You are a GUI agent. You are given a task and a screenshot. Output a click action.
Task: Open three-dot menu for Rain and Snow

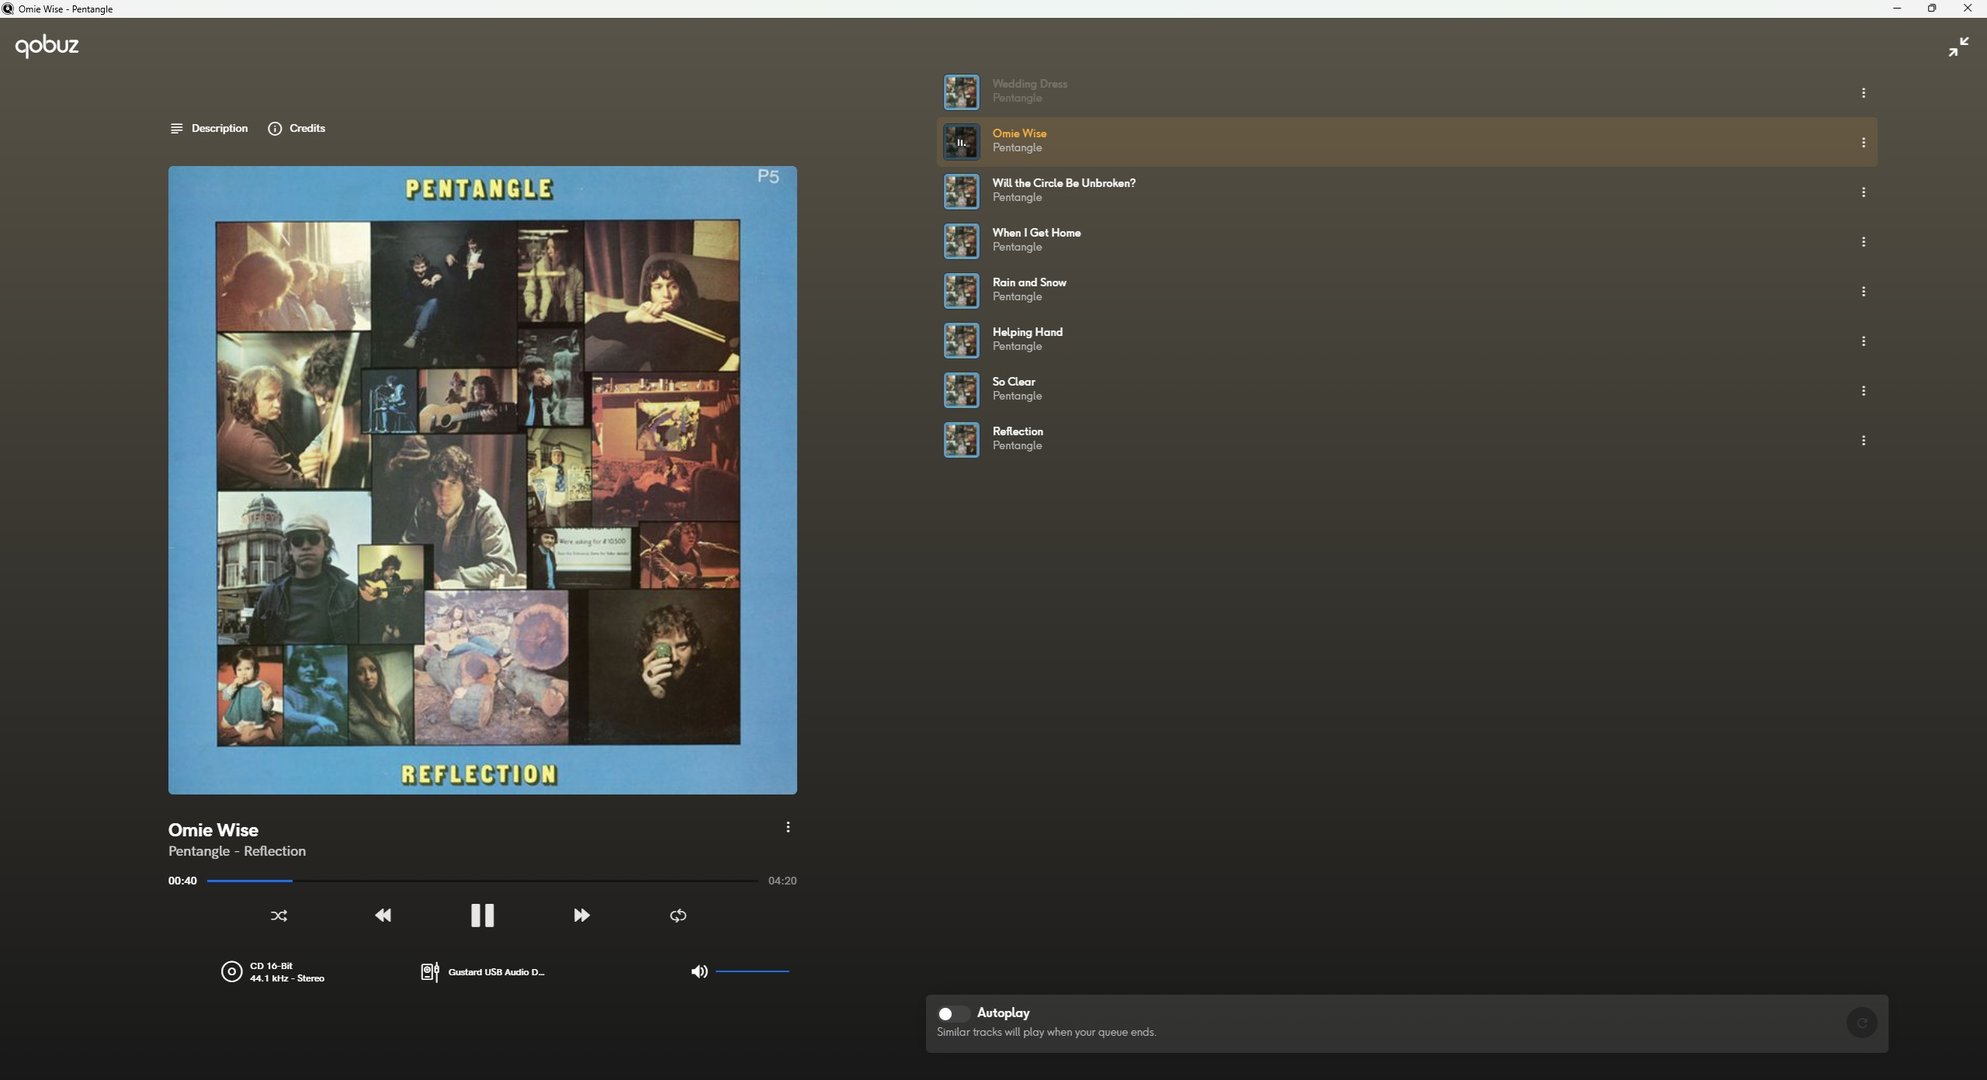(x=1863, y=291)
